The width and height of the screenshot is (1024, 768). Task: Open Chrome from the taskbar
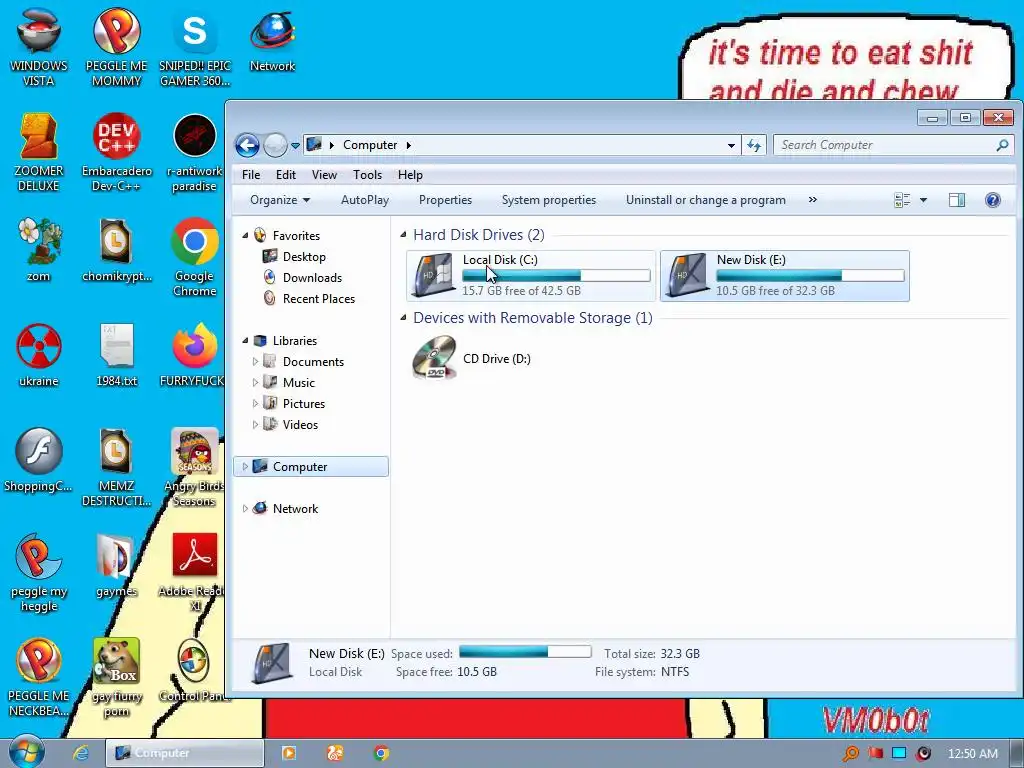(x=381, y=753)
